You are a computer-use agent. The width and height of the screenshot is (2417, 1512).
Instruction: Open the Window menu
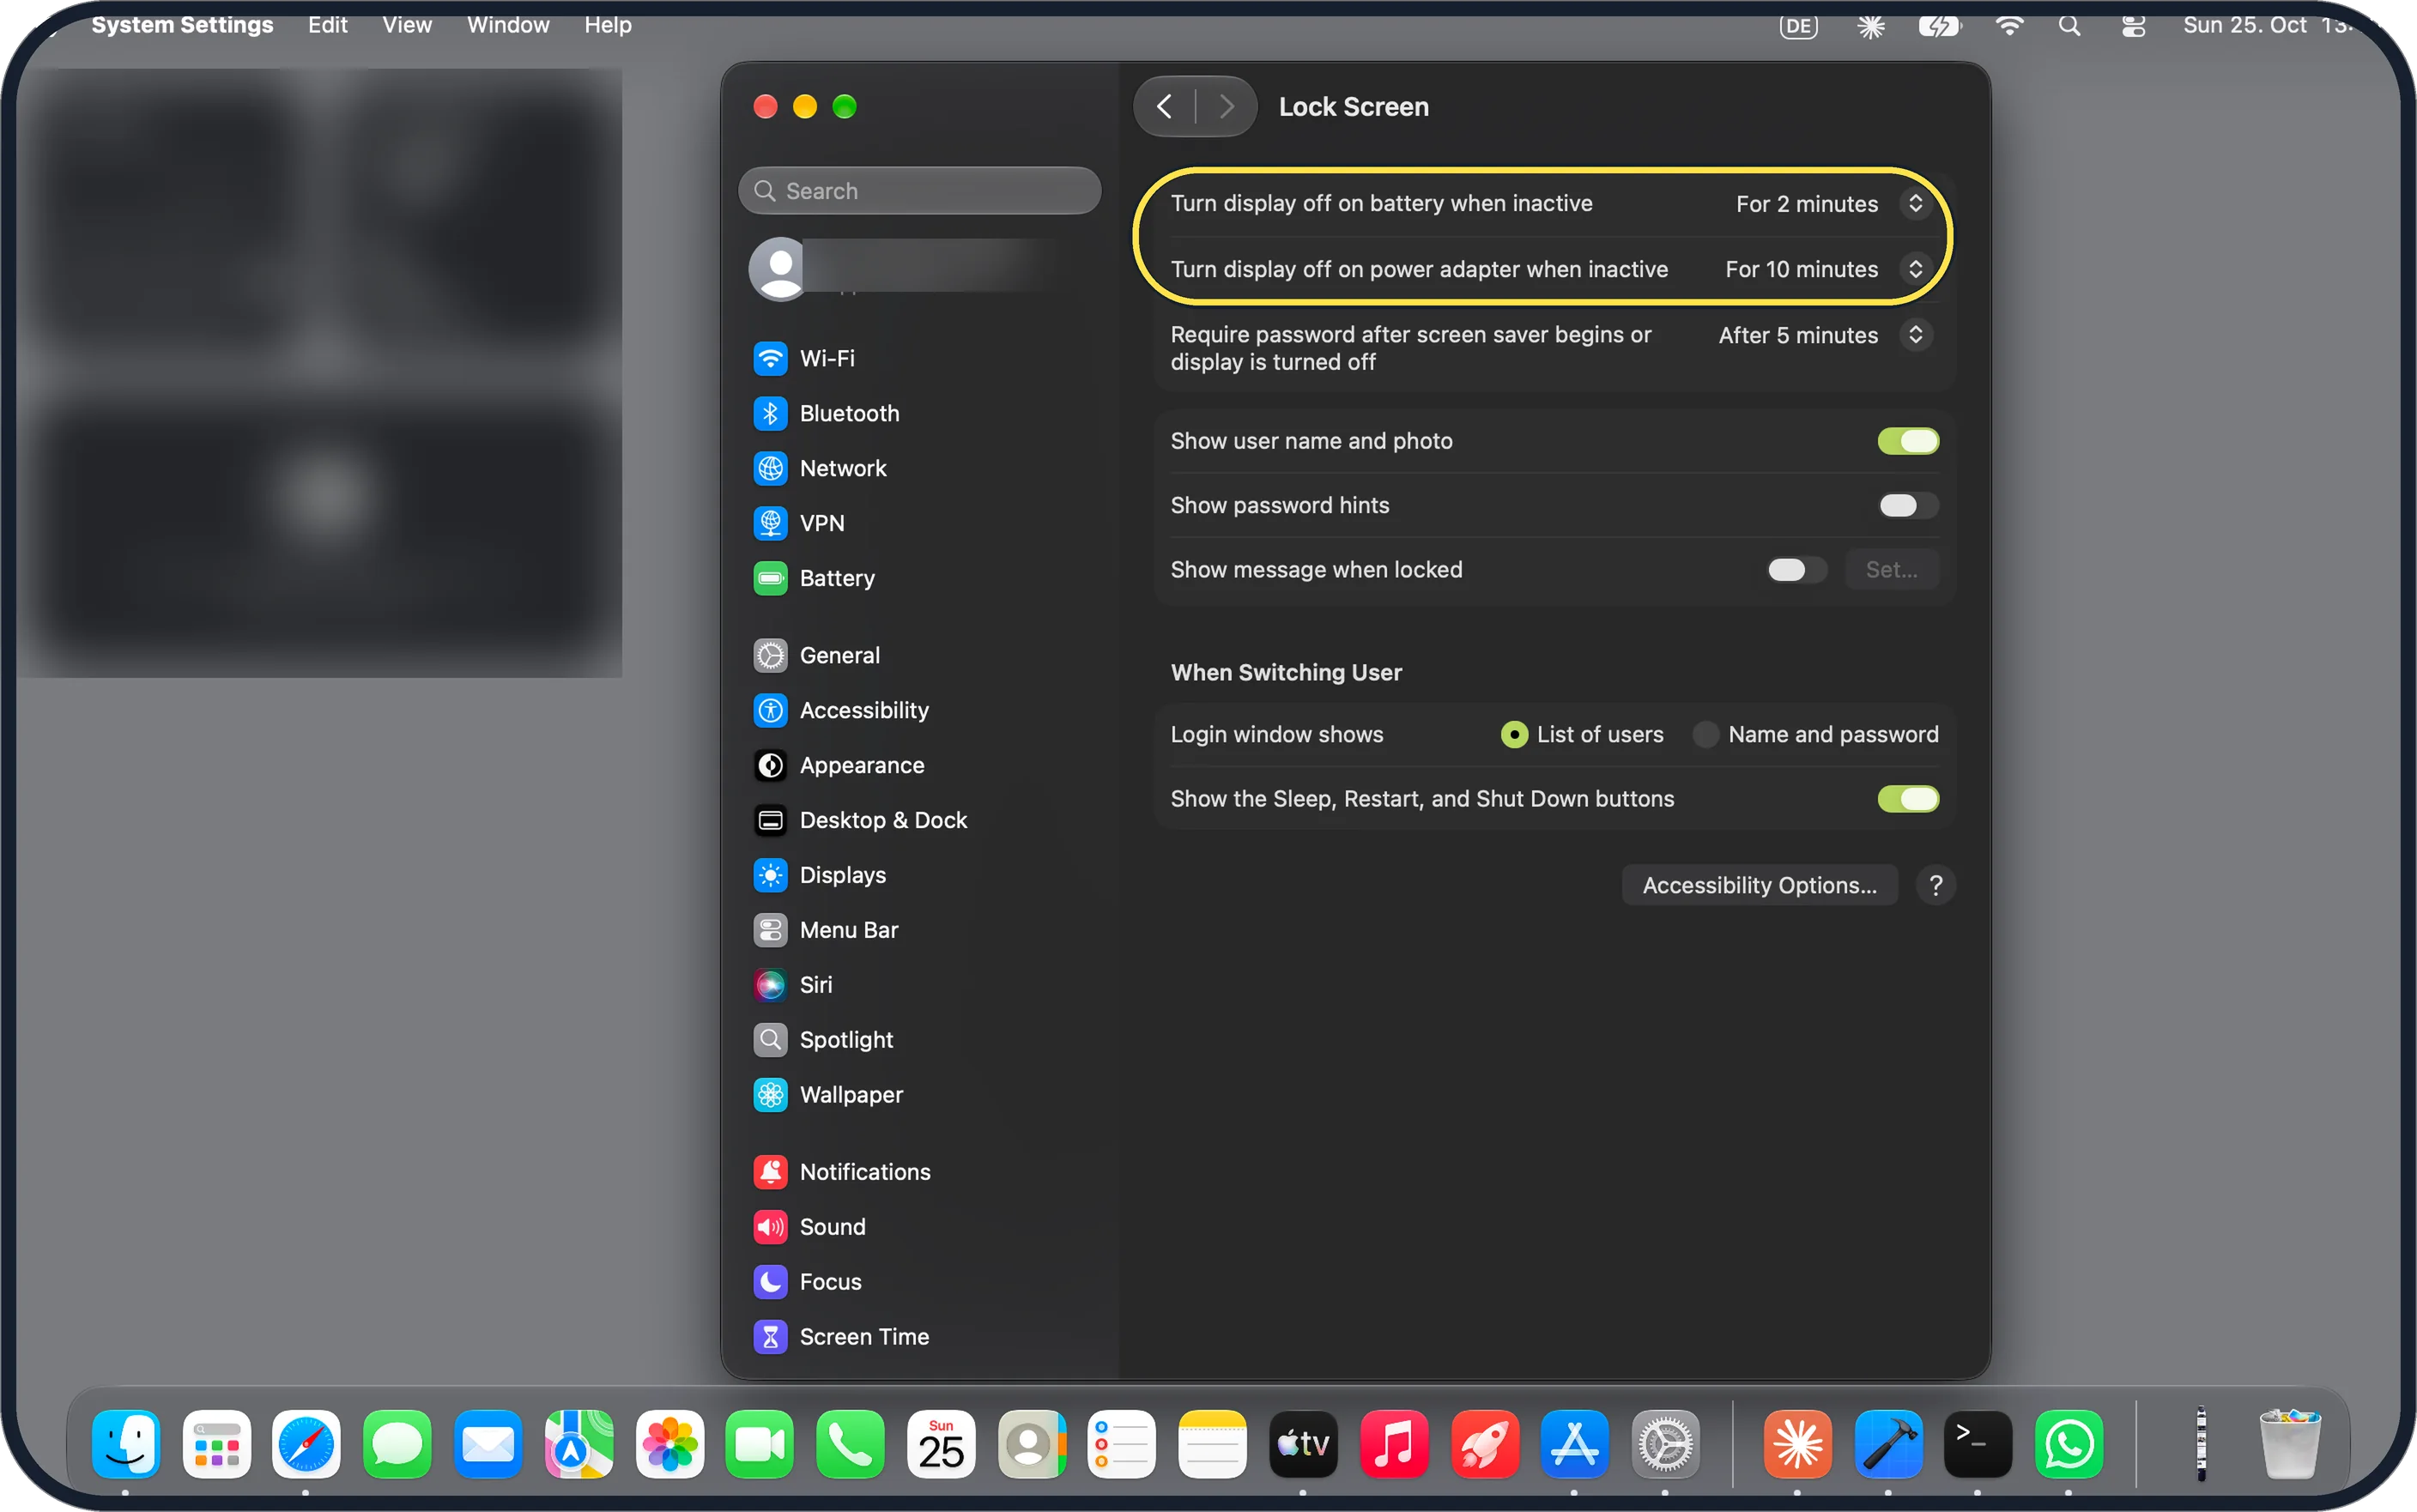click(508, 25)
